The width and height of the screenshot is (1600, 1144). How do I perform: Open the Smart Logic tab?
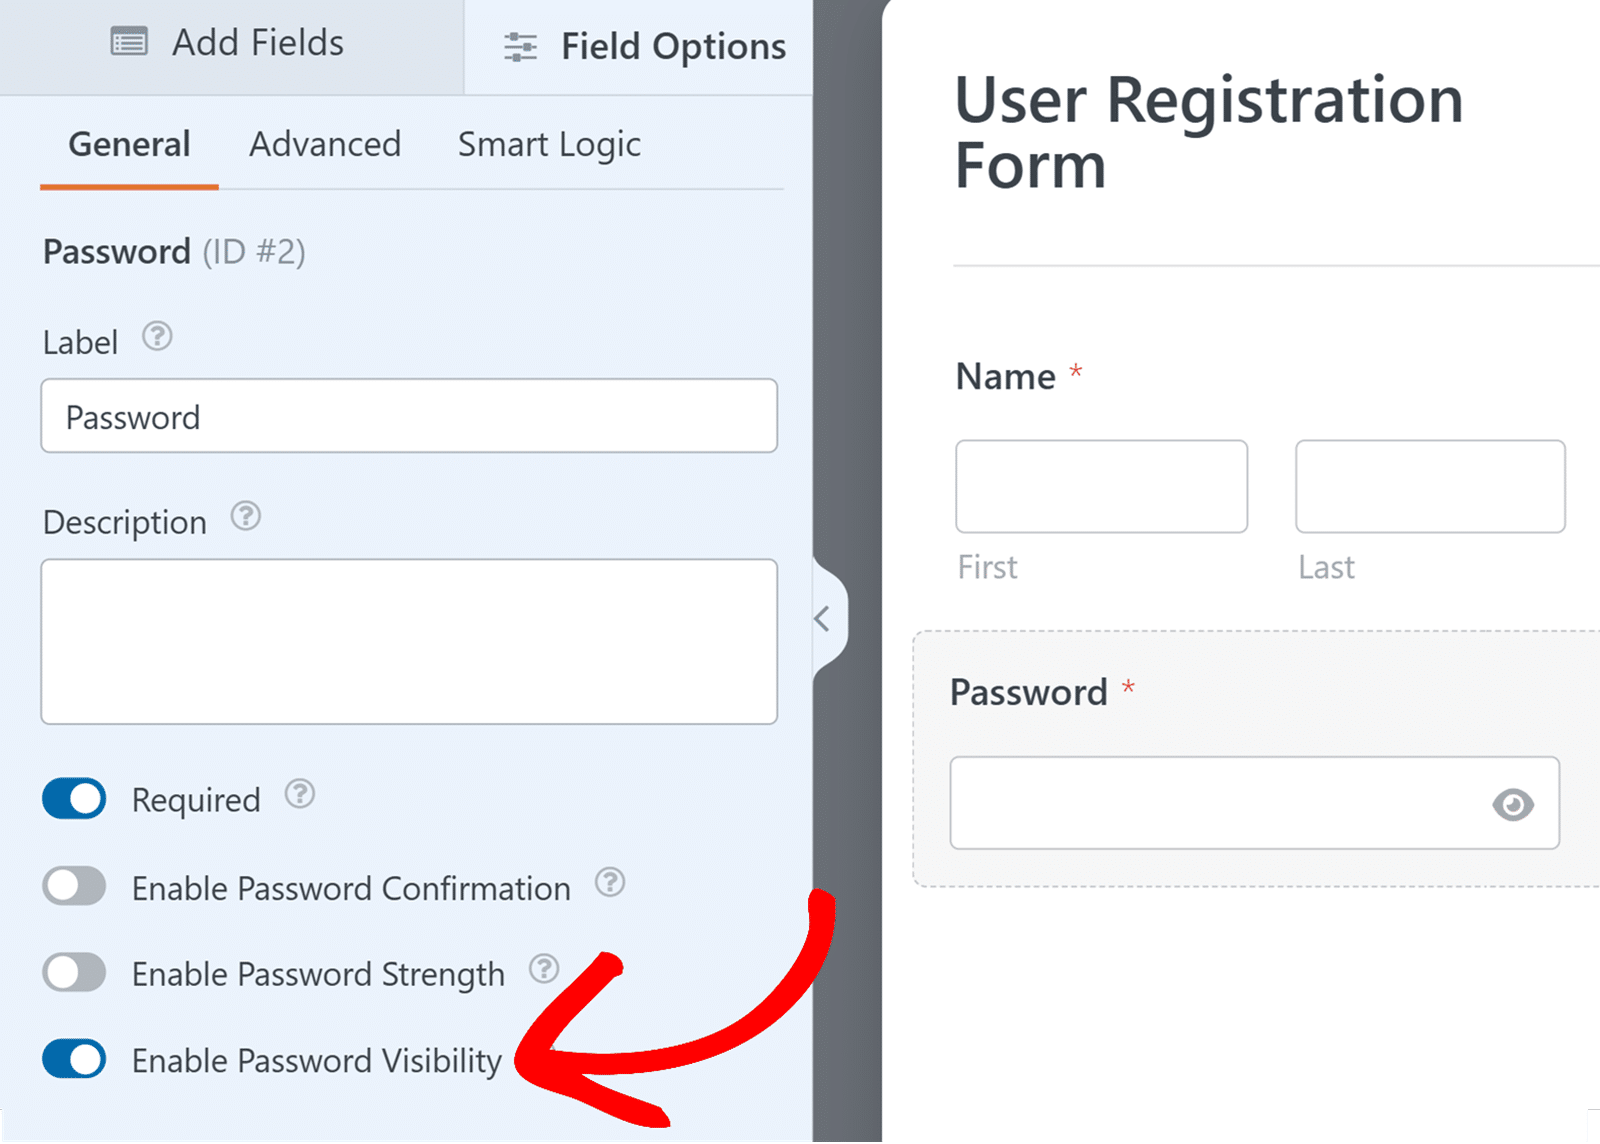[548, 144]
